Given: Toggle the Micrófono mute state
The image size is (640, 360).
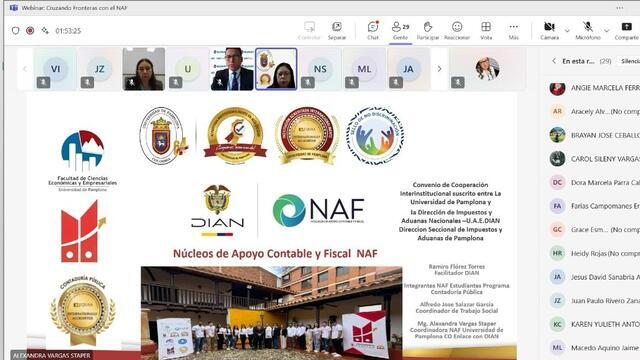Looking at the screenshot, I should coord(588,31).
